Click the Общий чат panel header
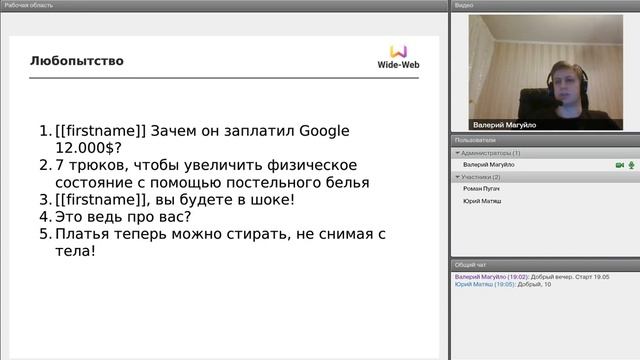This screenshot has height=360, width=640. click(x=545, y=265)
